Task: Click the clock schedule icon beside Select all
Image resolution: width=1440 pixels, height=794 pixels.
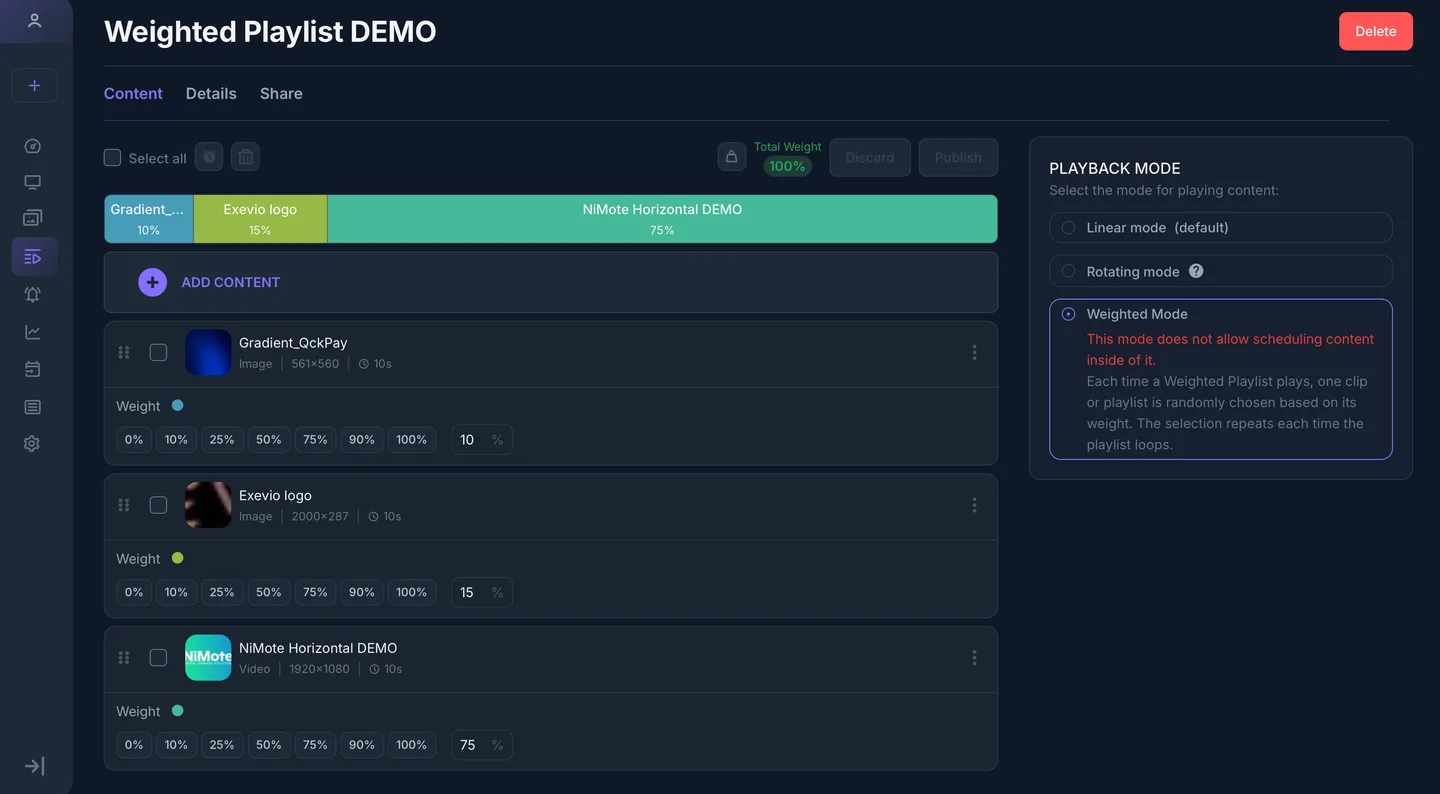Action: tap(208, 157)
